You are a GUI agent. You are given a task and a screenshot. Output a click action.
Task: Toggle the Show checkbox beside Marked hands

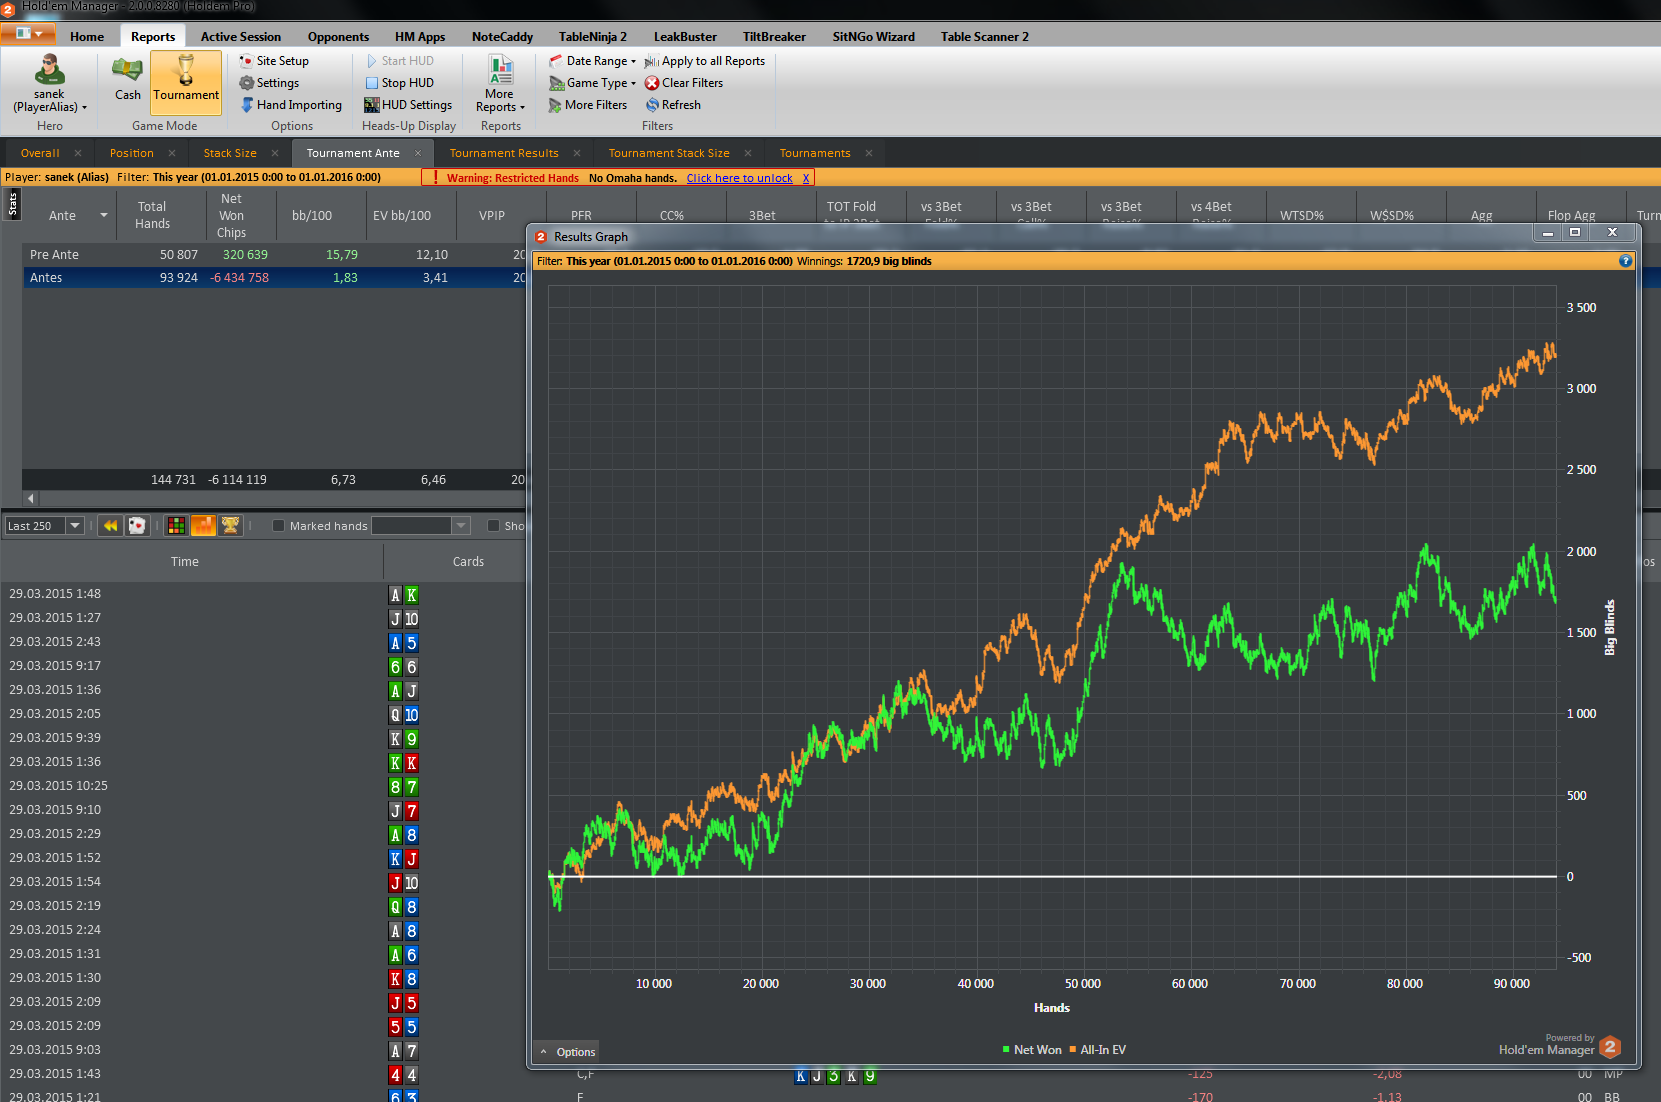(493, 526)
